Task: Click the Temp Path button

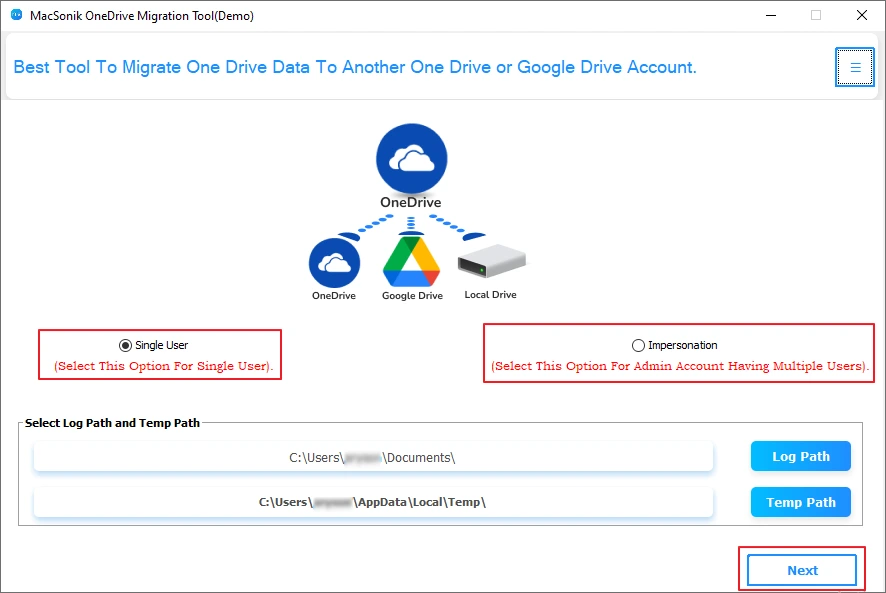Action: (800, 502)
